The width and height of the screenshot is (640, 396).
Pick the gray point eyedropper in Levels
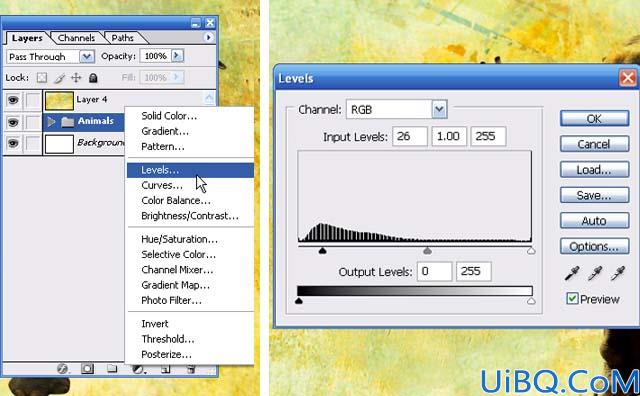click(x=595, y=274)
